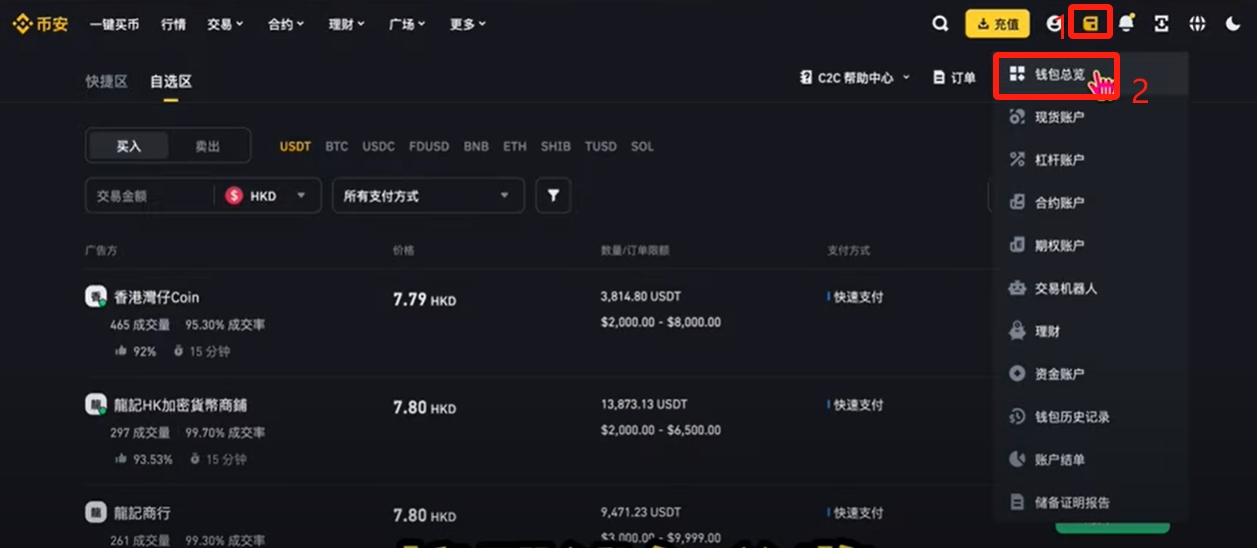The image size is (1257, 548).
Task: Open the notifications bell
Action: click(1127, 24)
